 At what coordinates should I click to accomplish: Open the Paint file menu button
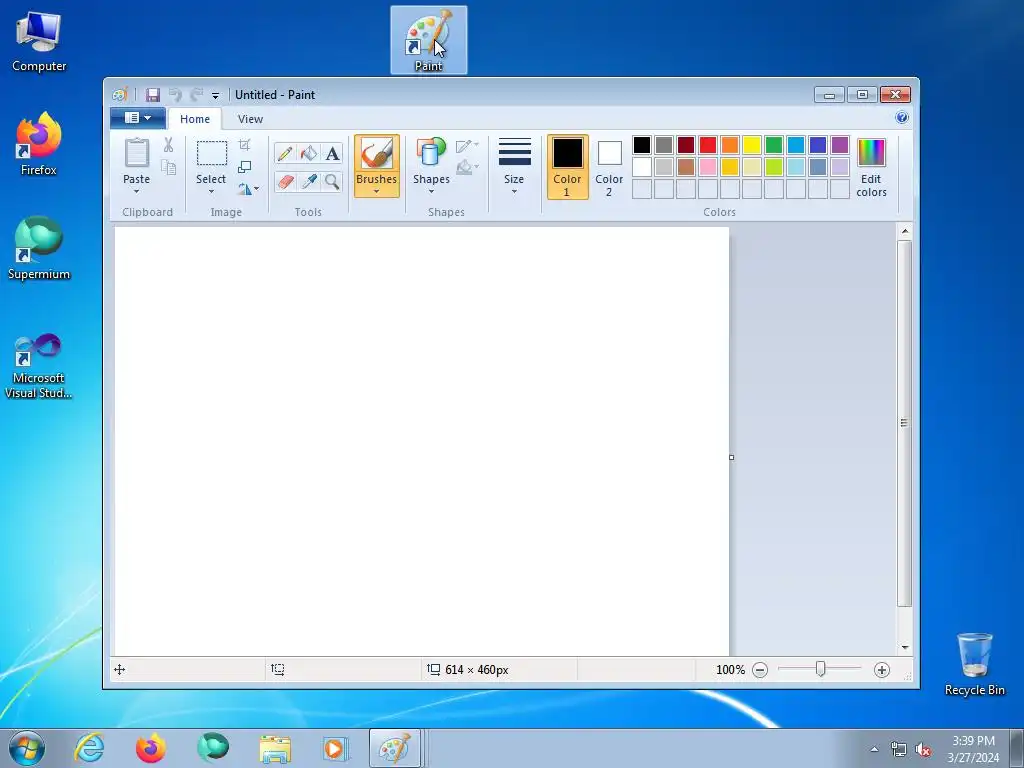137,118
